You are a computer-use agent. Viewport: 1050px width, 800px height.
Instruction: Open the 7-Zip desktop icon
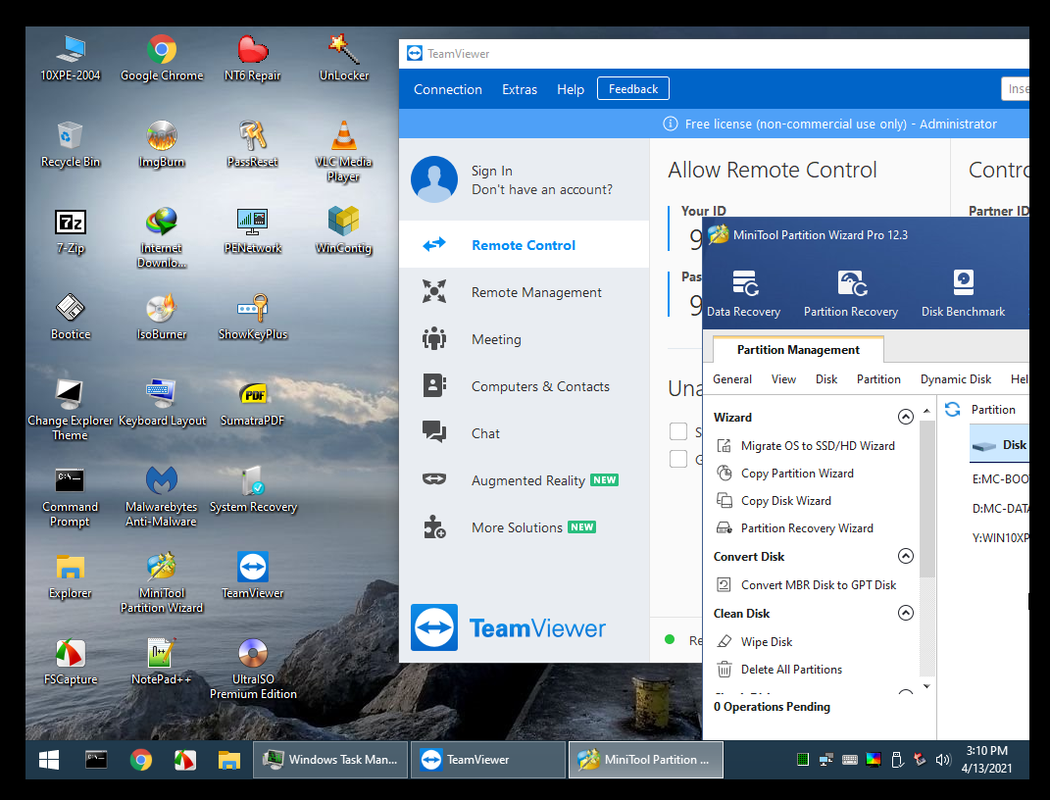[70, 231]
